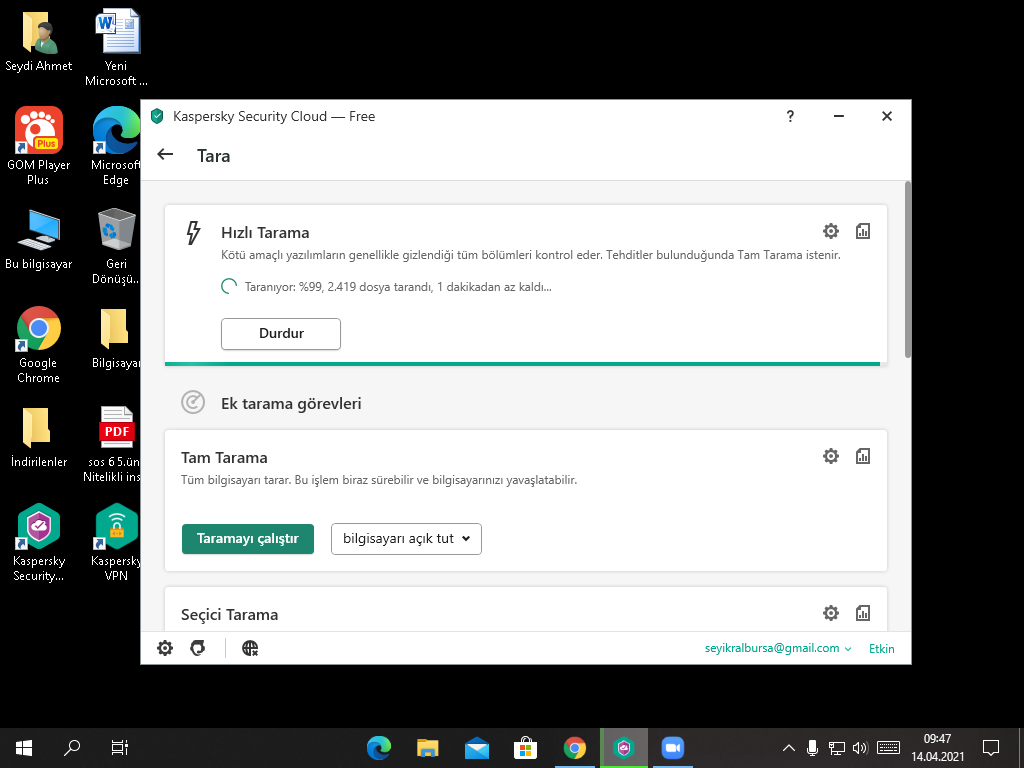The image size is (1024, 768).
Task: Click the touch keyboard tray icon
Action: 888,748
